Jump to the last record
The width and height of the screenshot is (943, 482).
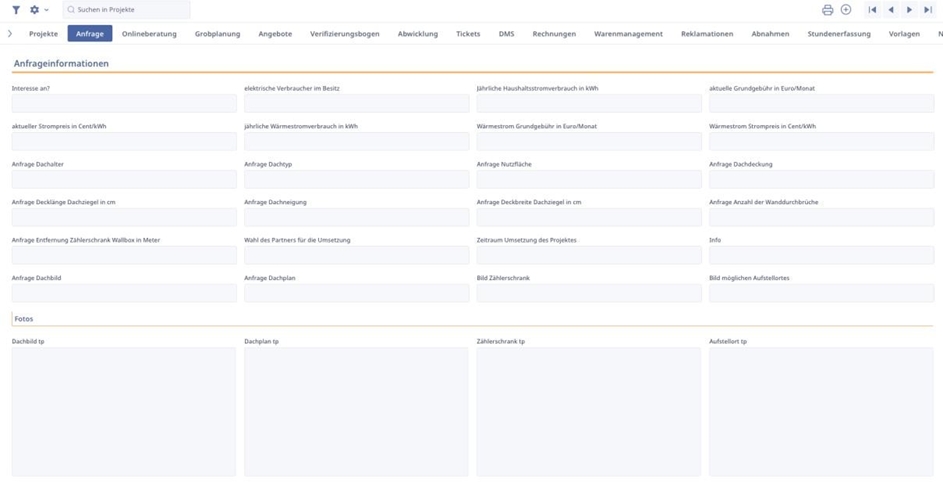click(928, 10)
